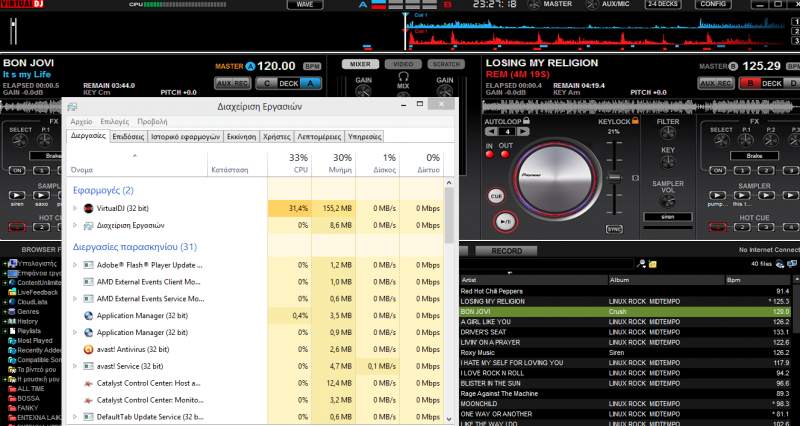Click the avast! Antivirus orange icon

88,349
